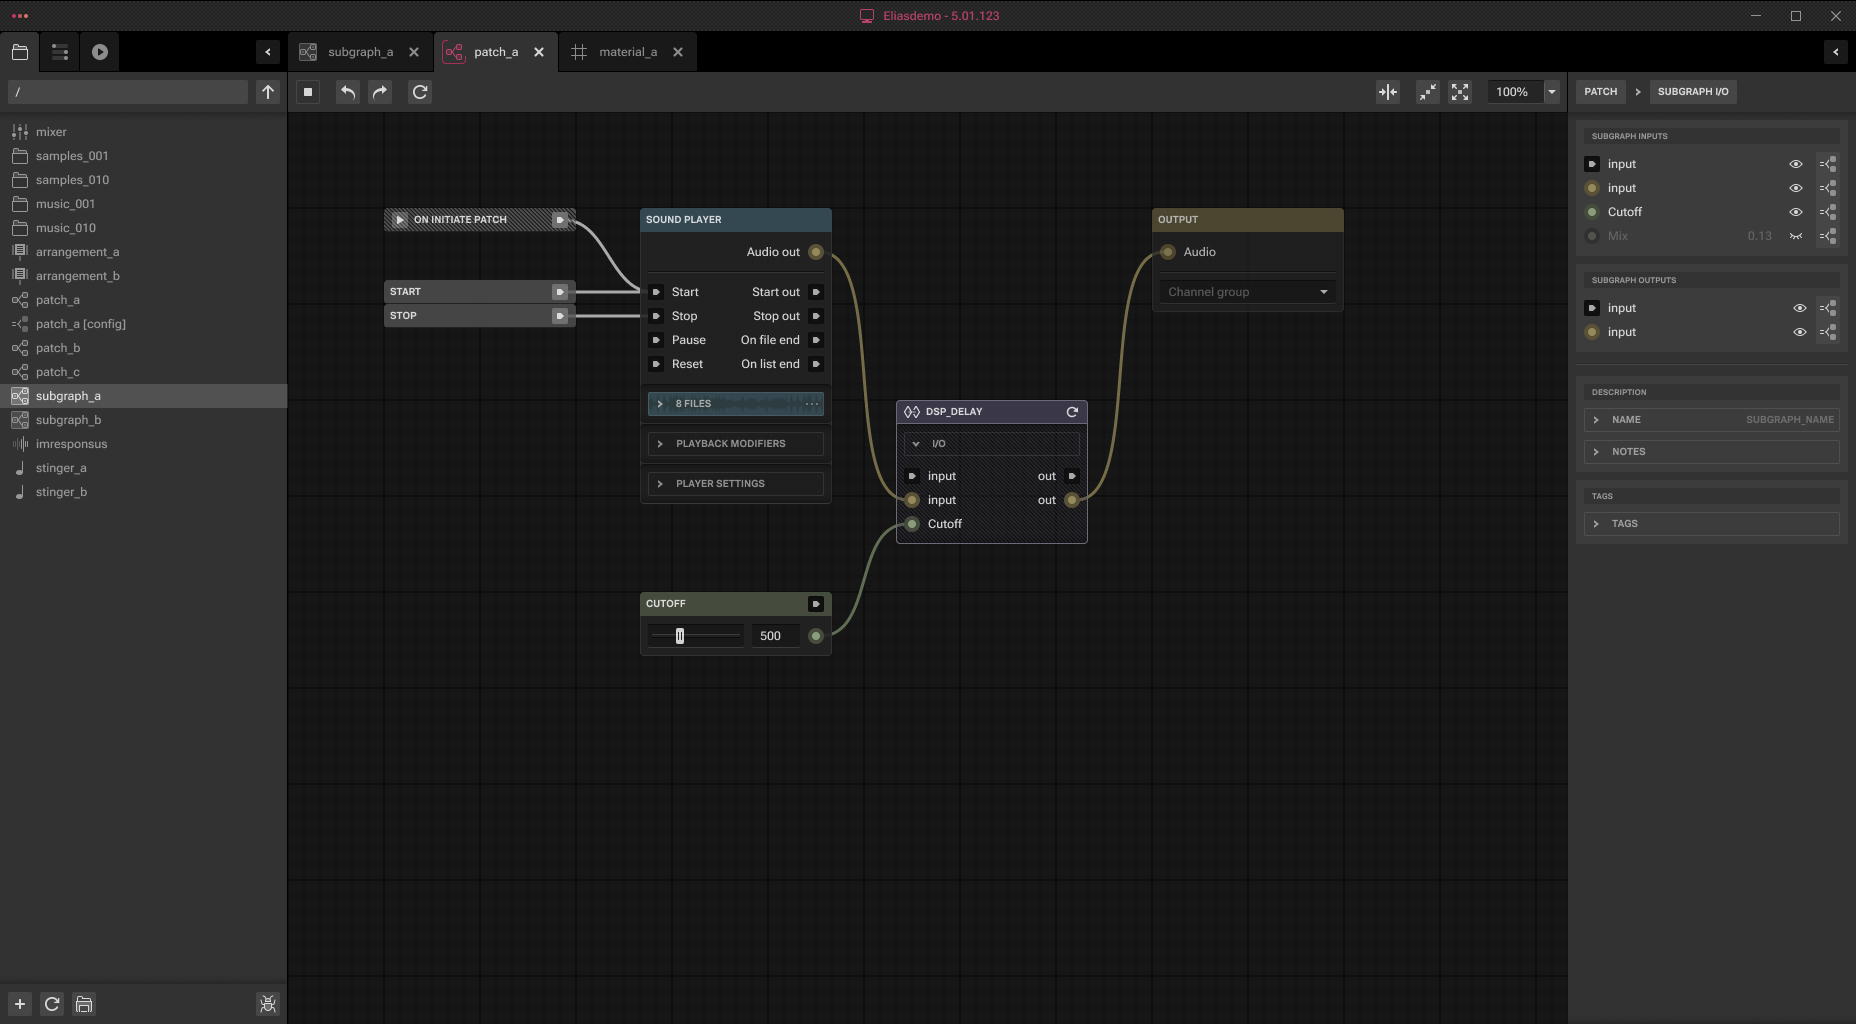Collapse the right inspector panel arrow

pos(1836,52)
